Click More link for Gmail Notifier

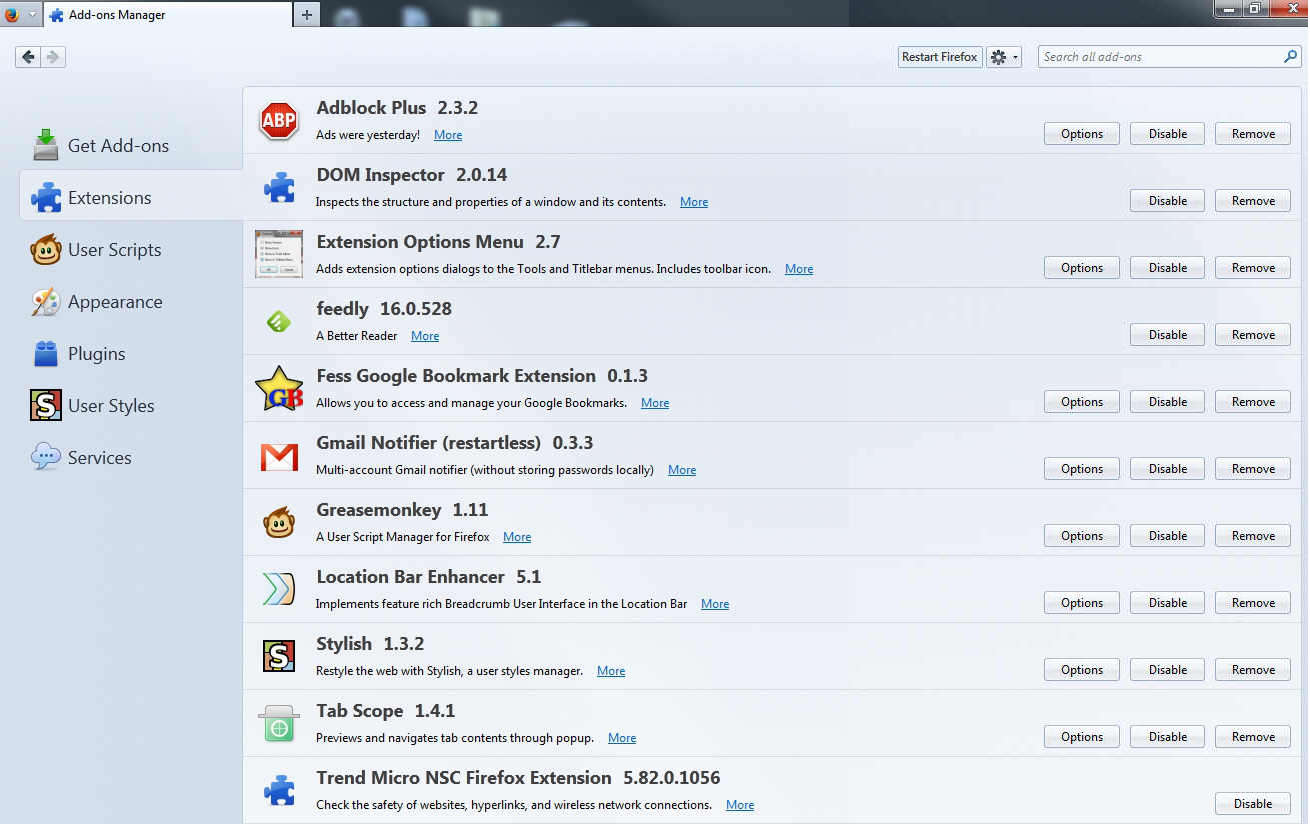pyautogui.click(x=682, y=470)
